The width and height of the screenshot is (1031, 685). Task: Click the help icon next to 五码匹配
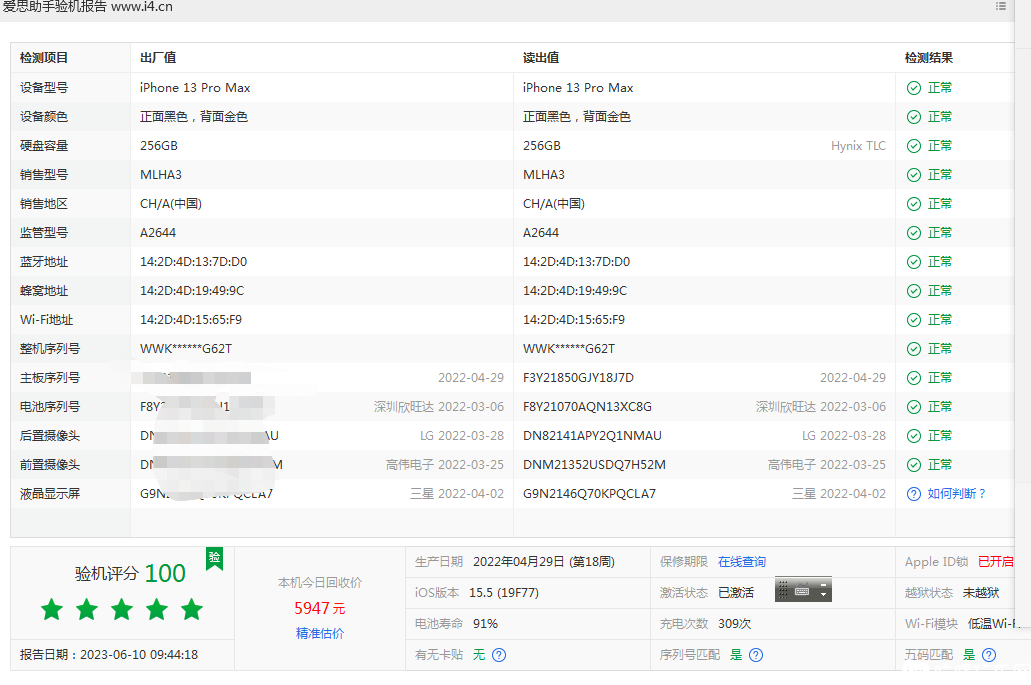[989, 655]
